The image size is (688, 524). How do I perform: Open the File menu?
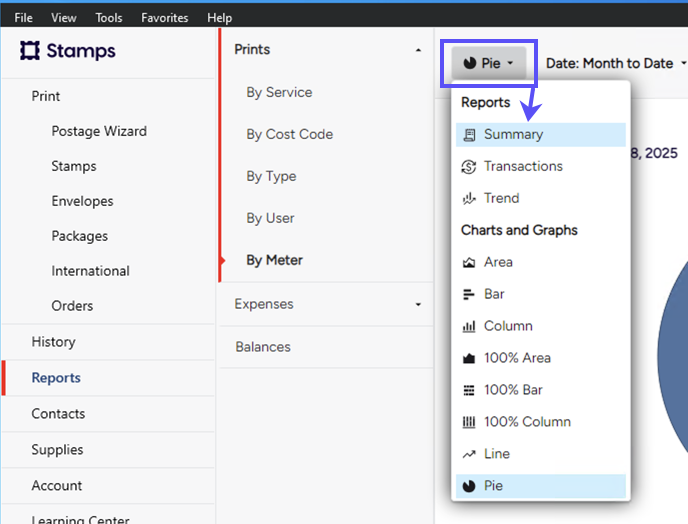pos(23,18)
